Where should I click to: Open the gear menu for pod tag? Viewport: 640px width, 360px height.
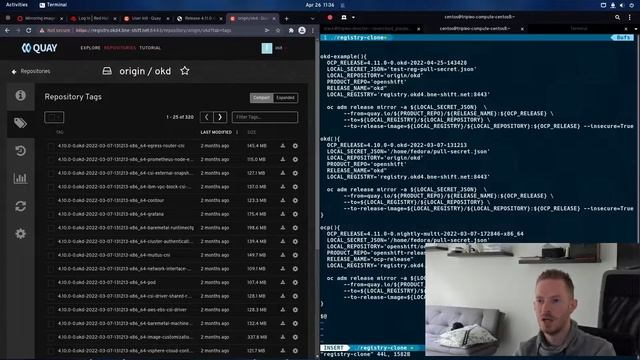coord(295,282)
